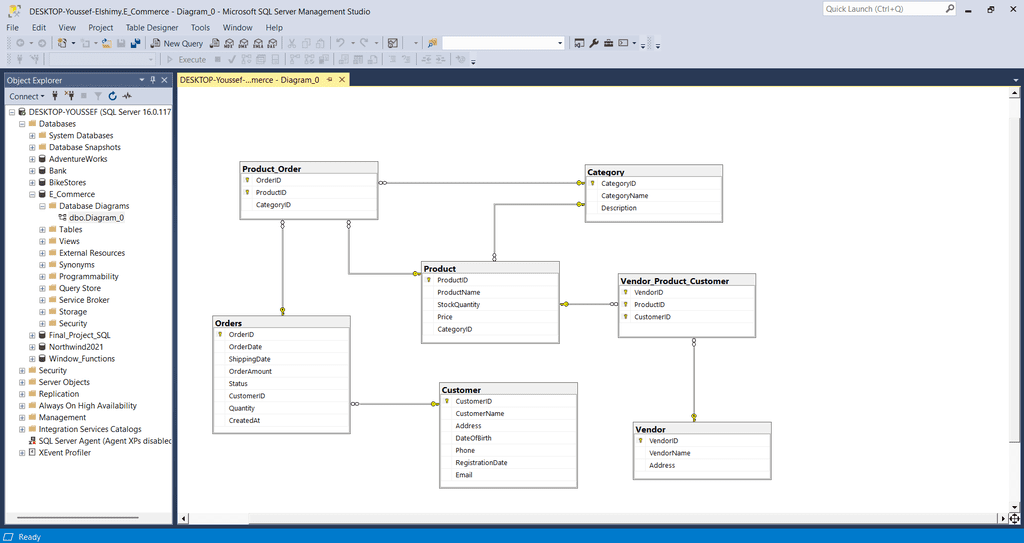Click Connect Object Explorer plug icon
Viewport: 1024px width, 543px height.
coord(56,96)
